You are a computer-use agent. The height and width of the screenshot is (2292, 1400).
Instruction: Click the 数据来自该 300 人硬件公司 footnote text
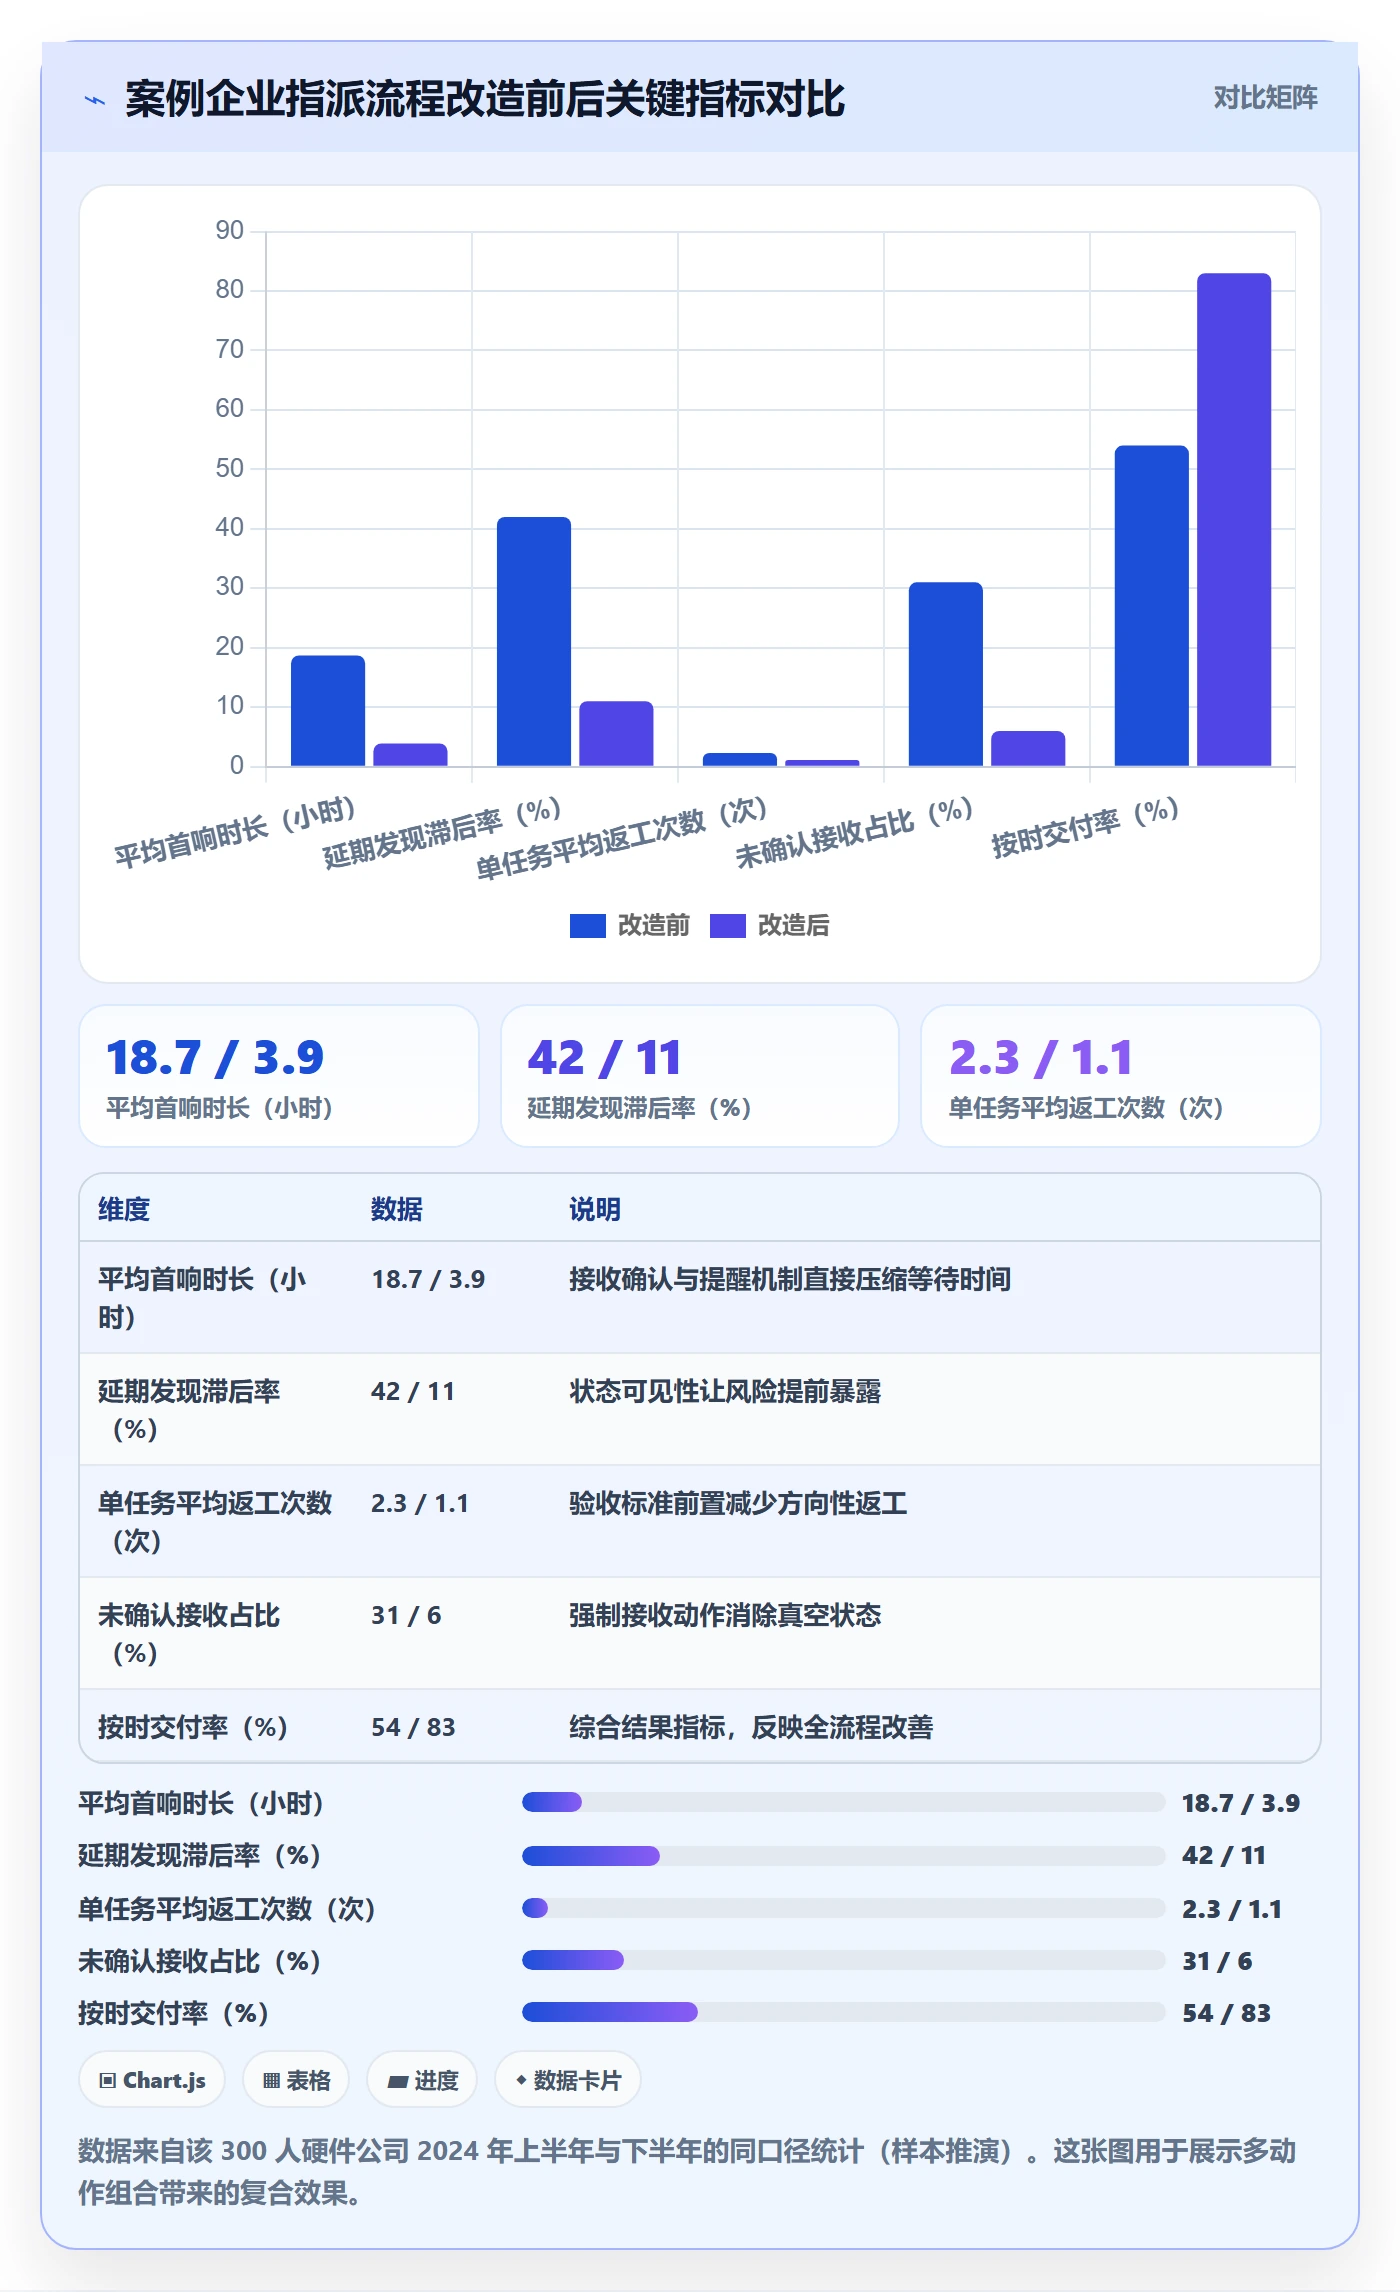click(x=687, y=2171)
